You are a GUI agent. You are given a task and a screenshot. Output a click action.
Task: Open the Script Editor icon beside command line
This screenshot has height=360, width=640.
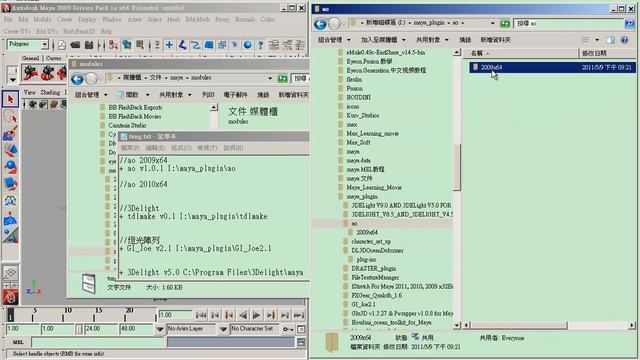point(301,342)
